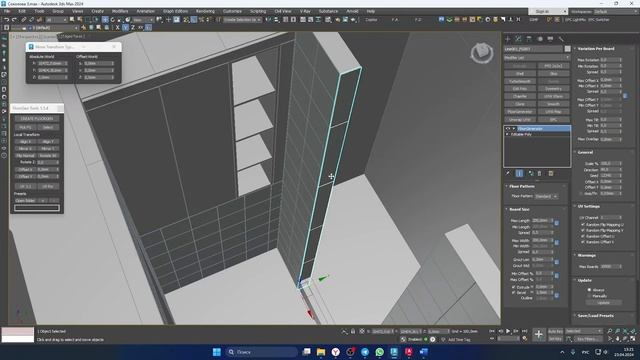Click the Undo arrow in main toolbar
The width and height of the screenshot is (640, 360).
coord(7,20)
